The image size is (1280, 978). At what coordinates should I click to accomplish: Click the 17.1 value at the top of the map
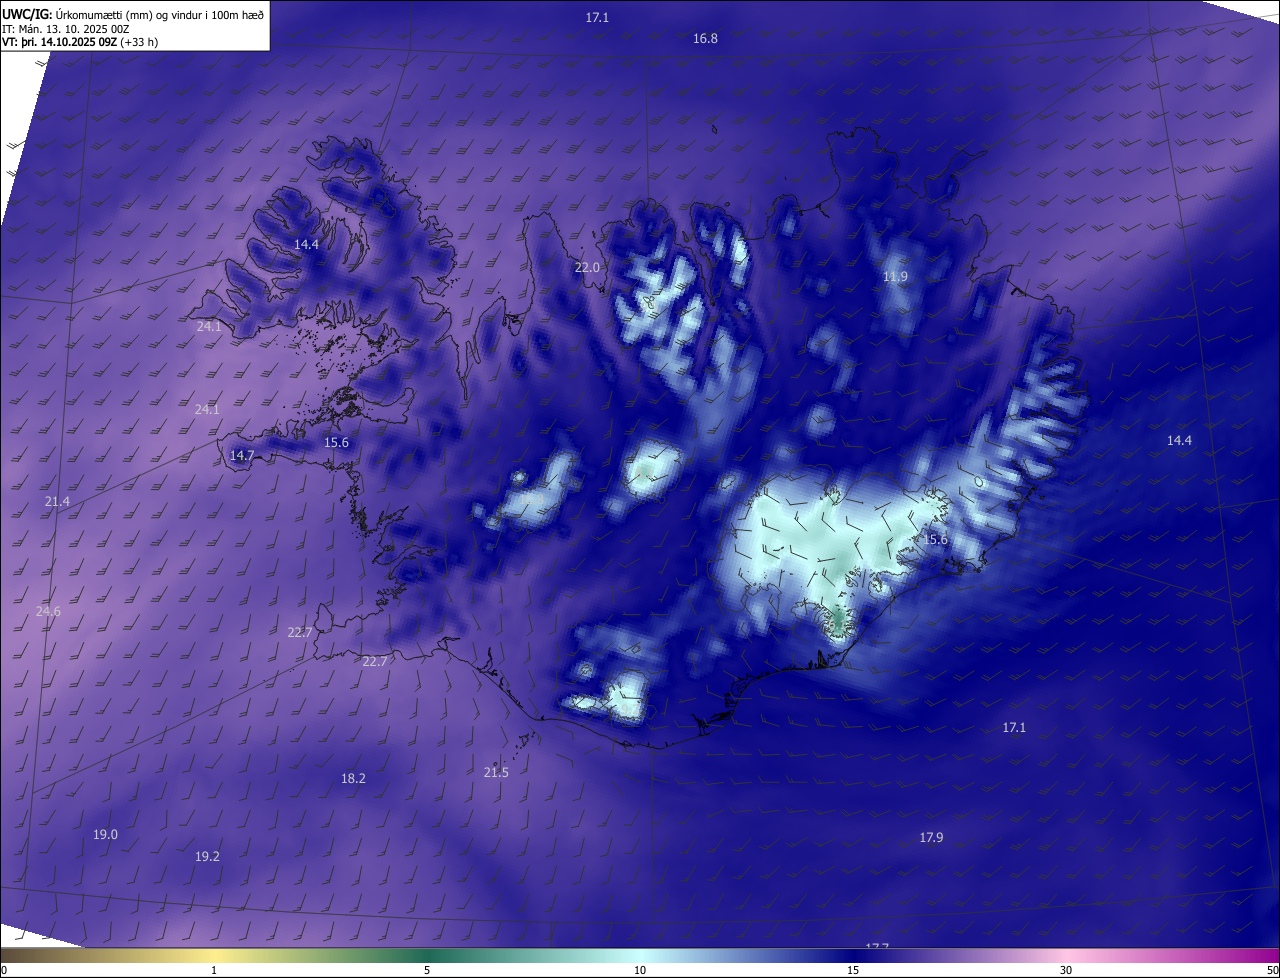pyautogui.click(x=597, y=17)
